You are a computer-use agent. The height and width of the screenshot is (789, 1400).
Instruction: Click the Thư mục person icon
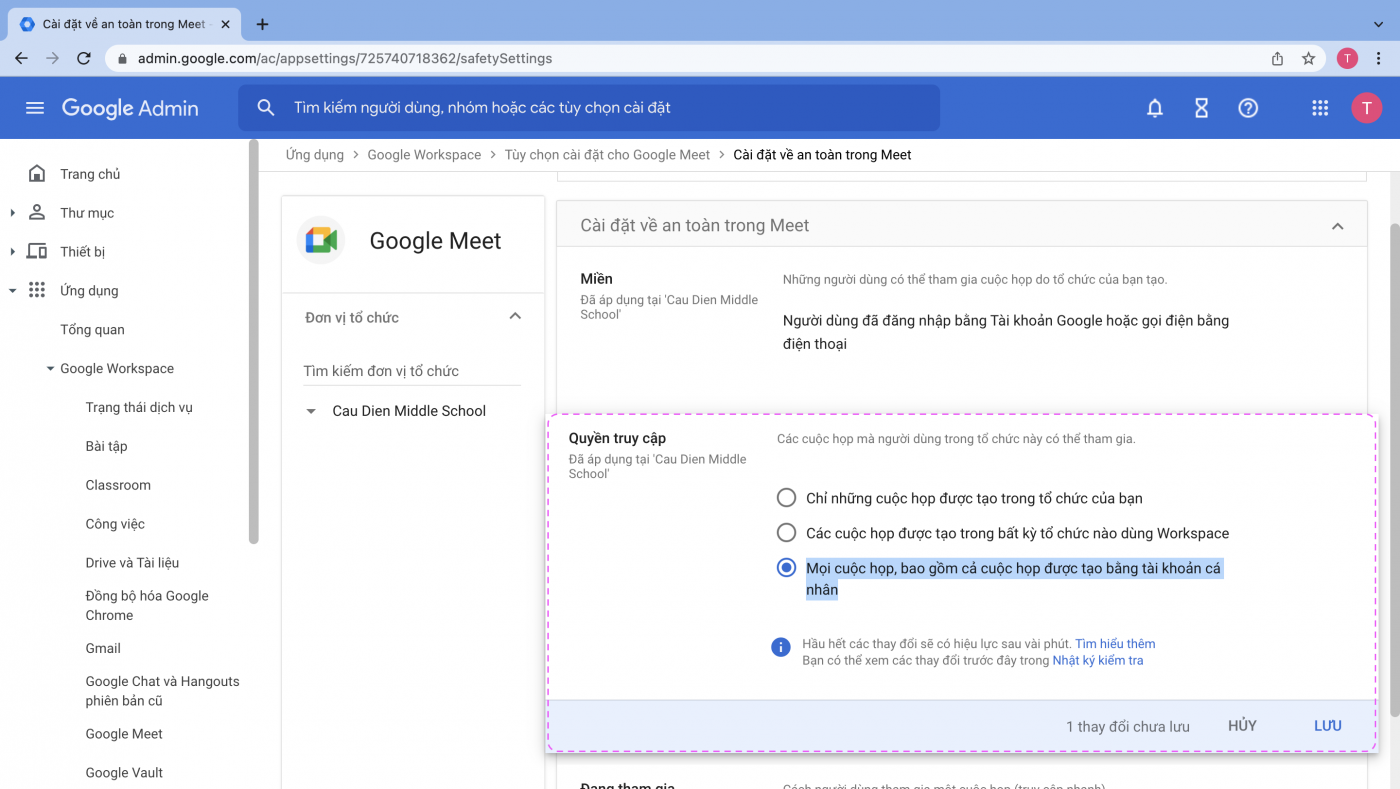(x=37, y=212)
